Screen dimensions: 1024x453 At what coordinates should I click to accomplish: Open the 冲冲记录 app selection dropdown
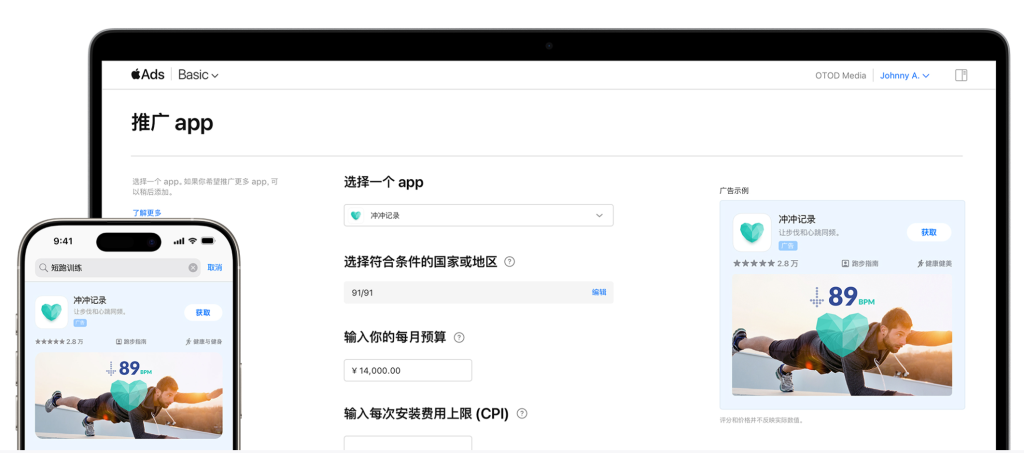click(479, 215)
